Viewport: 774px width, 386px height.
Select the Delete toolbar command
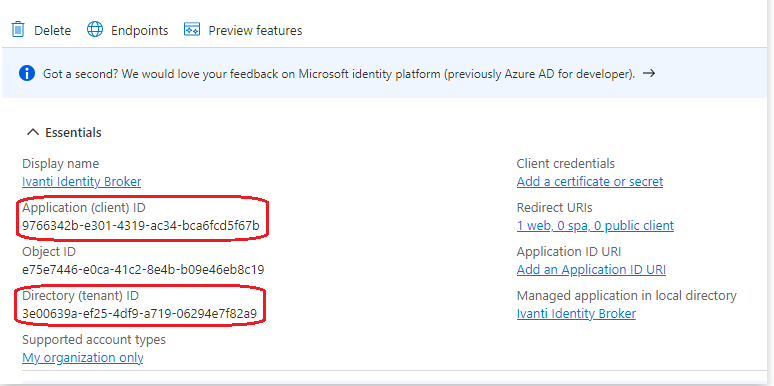(x=41, y=30)
